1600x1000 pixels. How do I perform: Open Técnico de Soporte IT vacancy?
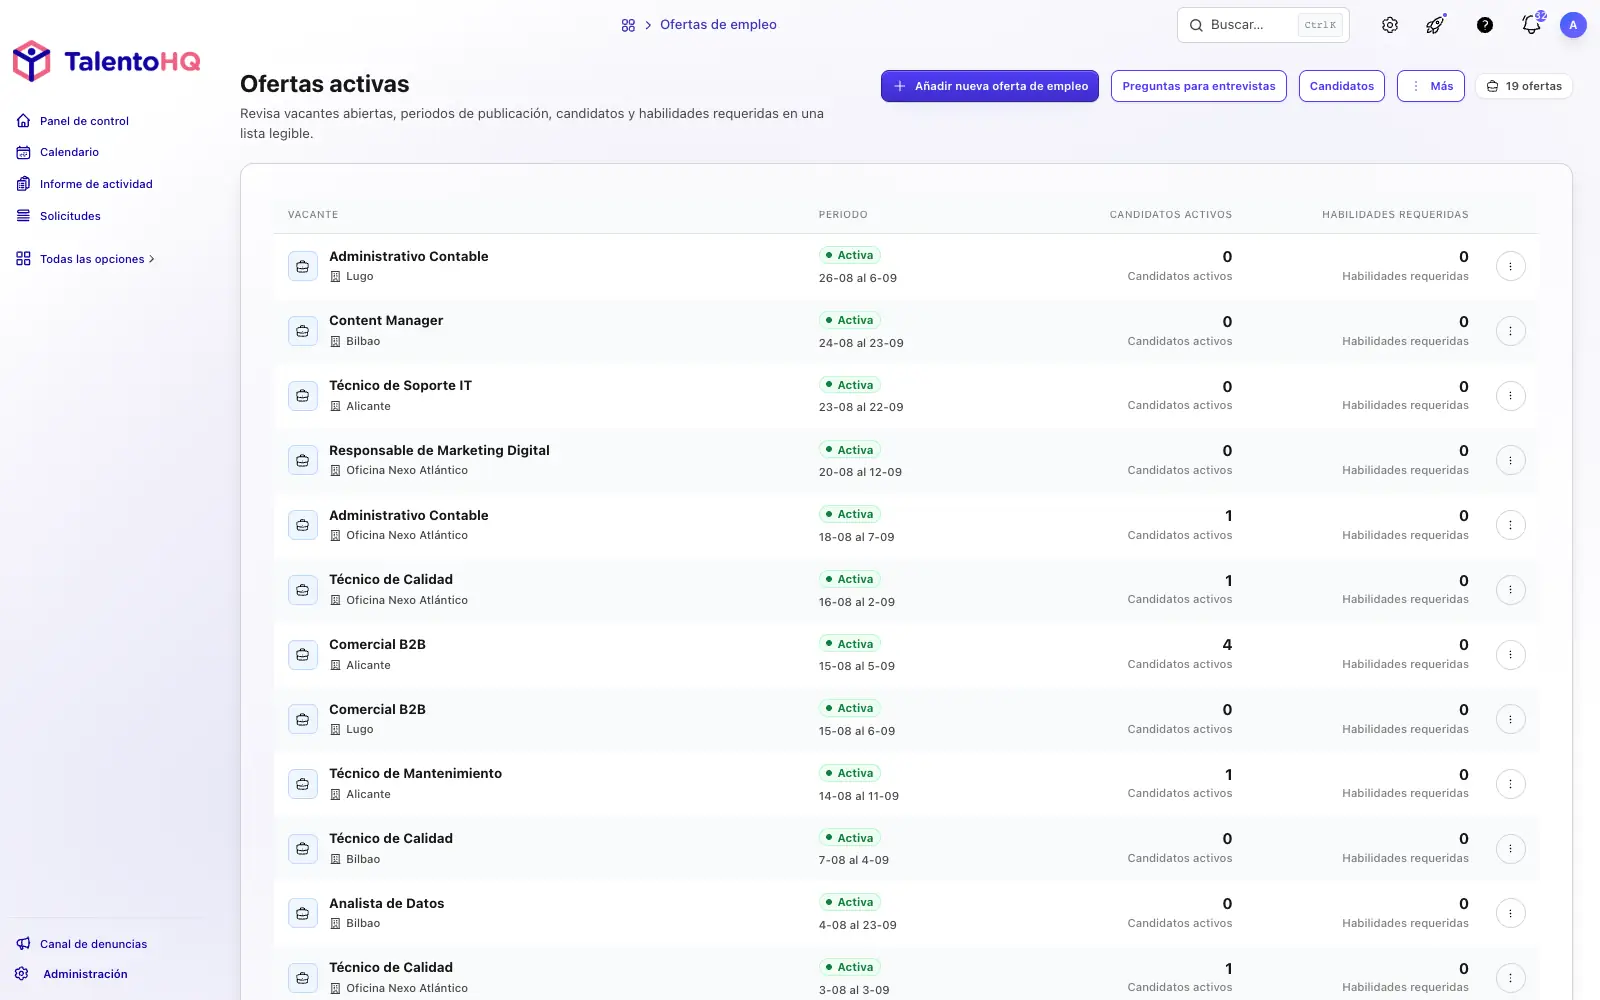pyautogui.click(x=400, y=386)
